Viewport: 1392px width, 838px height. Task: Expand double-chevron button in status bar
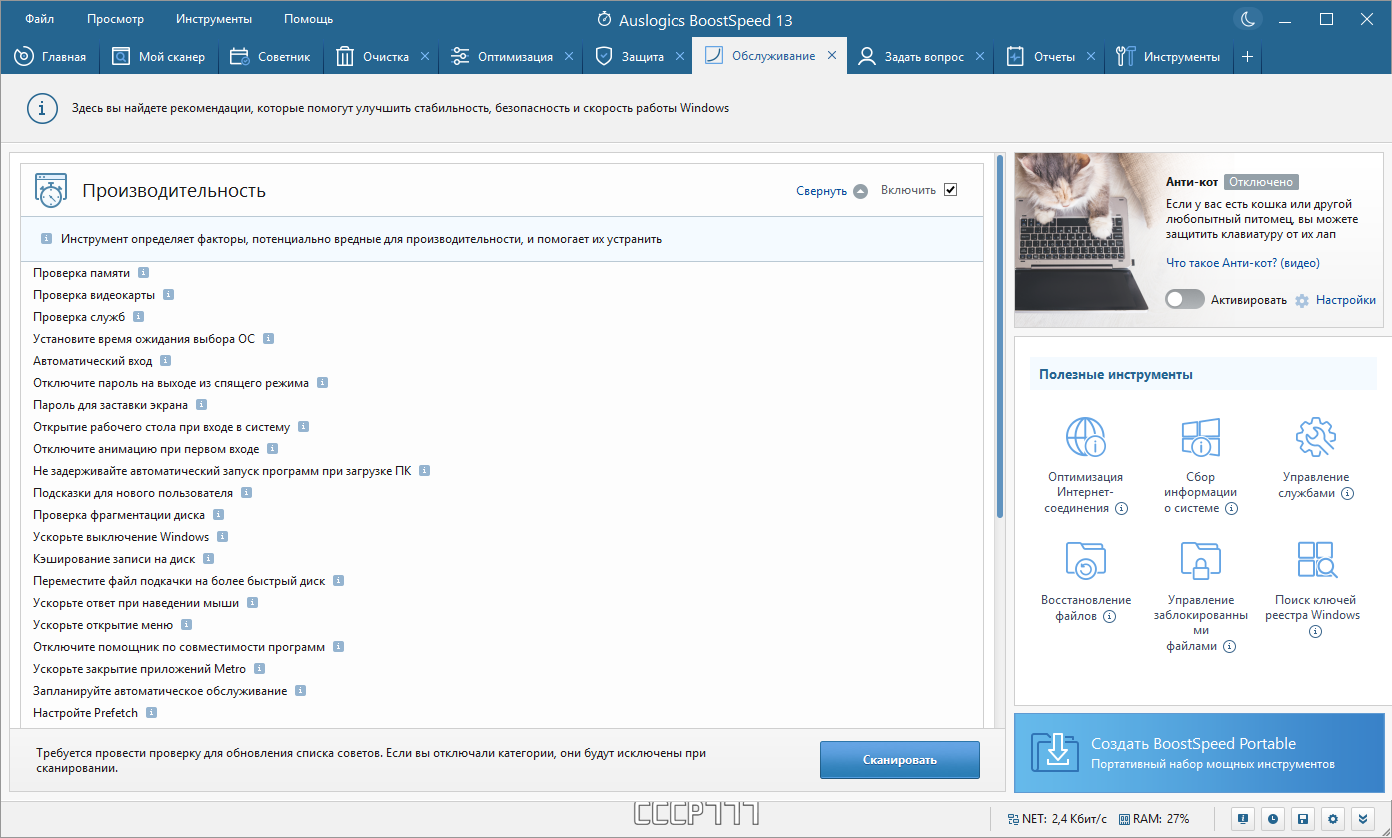(x=1362, y=818)
